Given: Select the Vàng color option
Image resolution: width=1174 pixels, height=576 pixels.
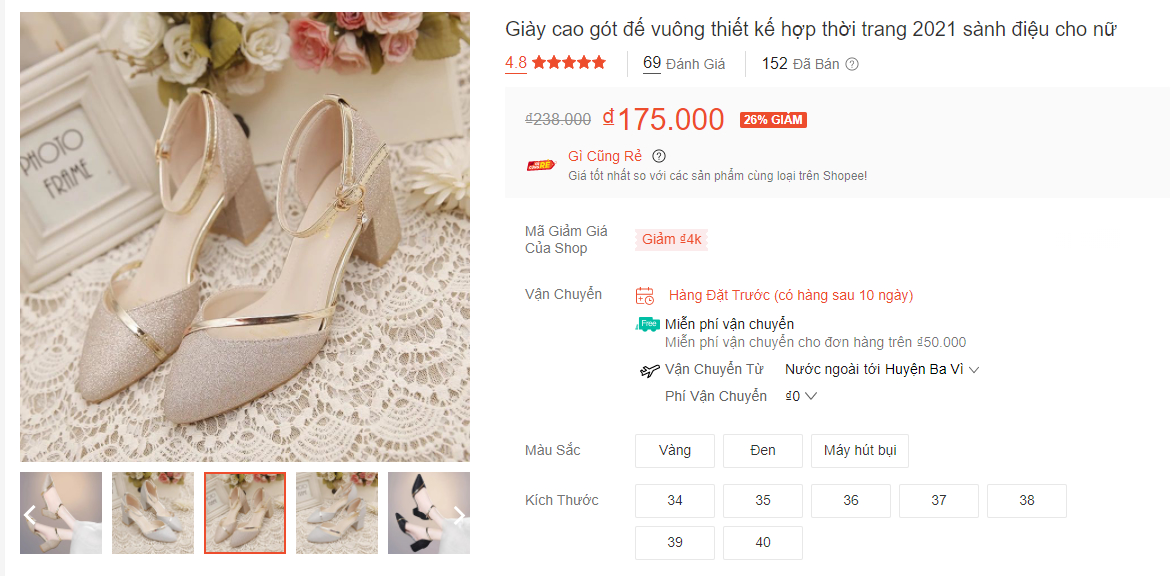Looking at the screenshot, I should pyautogui.click(x=675, y=450).
